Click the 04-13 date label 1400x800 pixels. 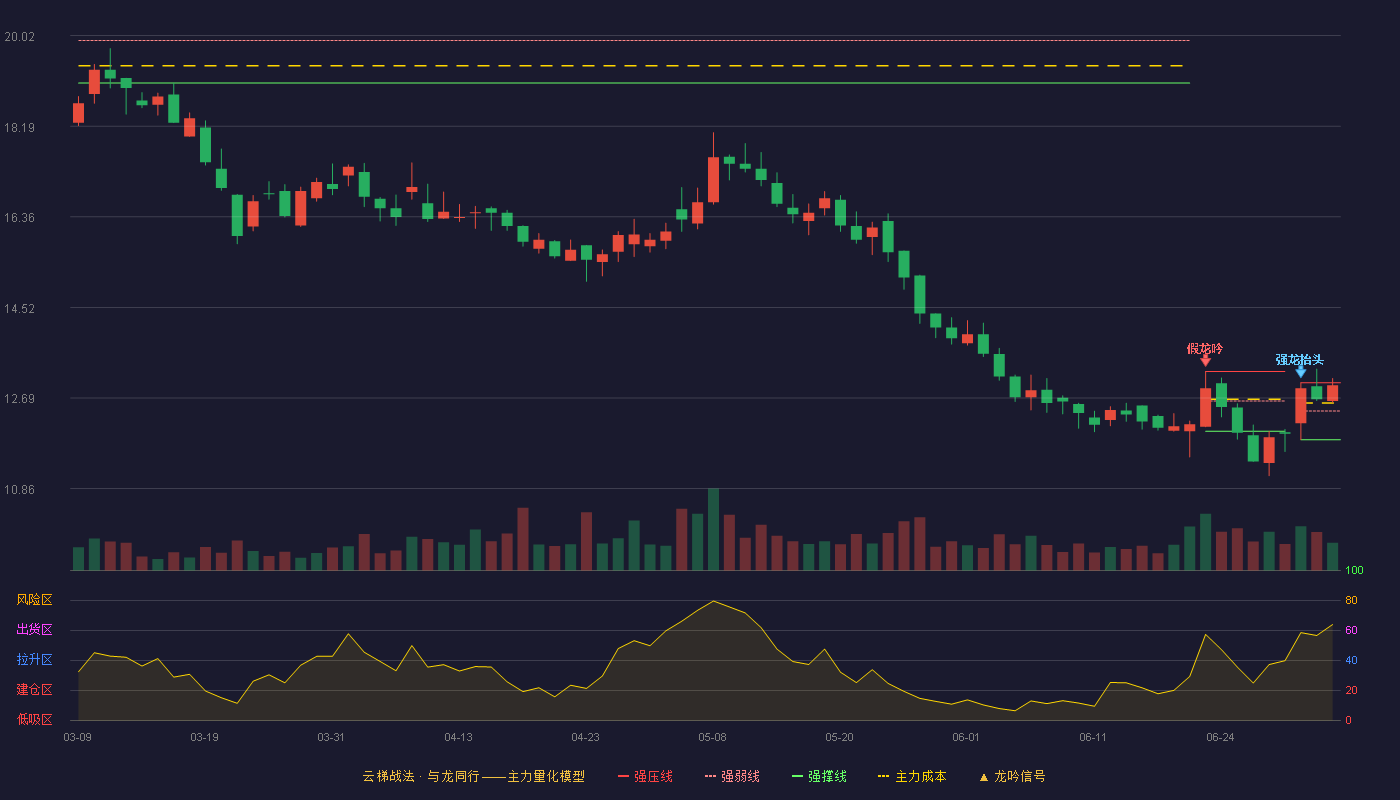tap(458, 737)
